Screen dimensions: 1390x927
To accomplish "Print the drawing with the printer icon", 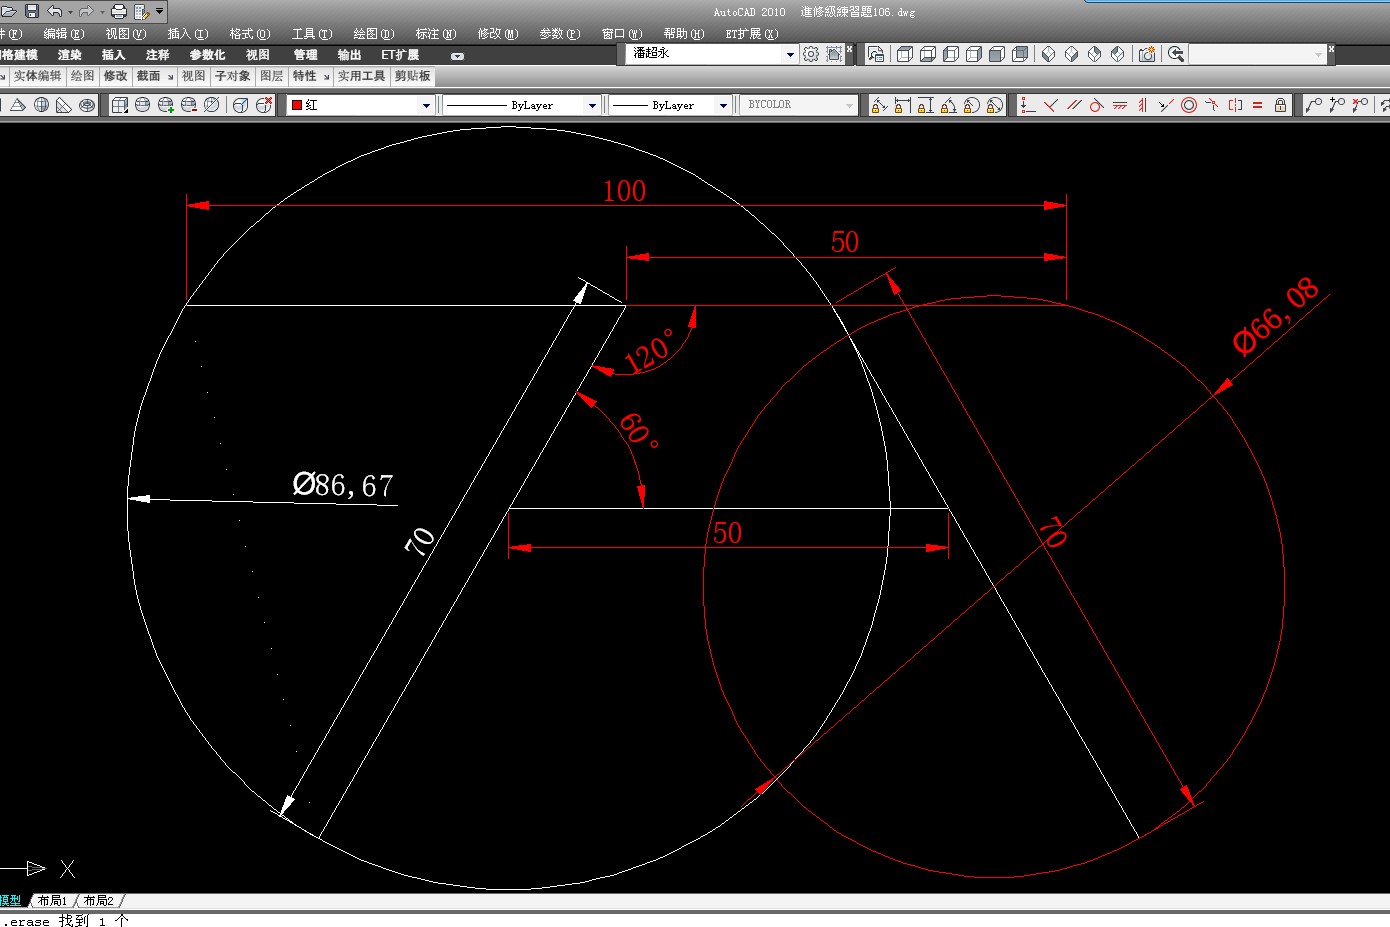I will click(x=119, y=12).
